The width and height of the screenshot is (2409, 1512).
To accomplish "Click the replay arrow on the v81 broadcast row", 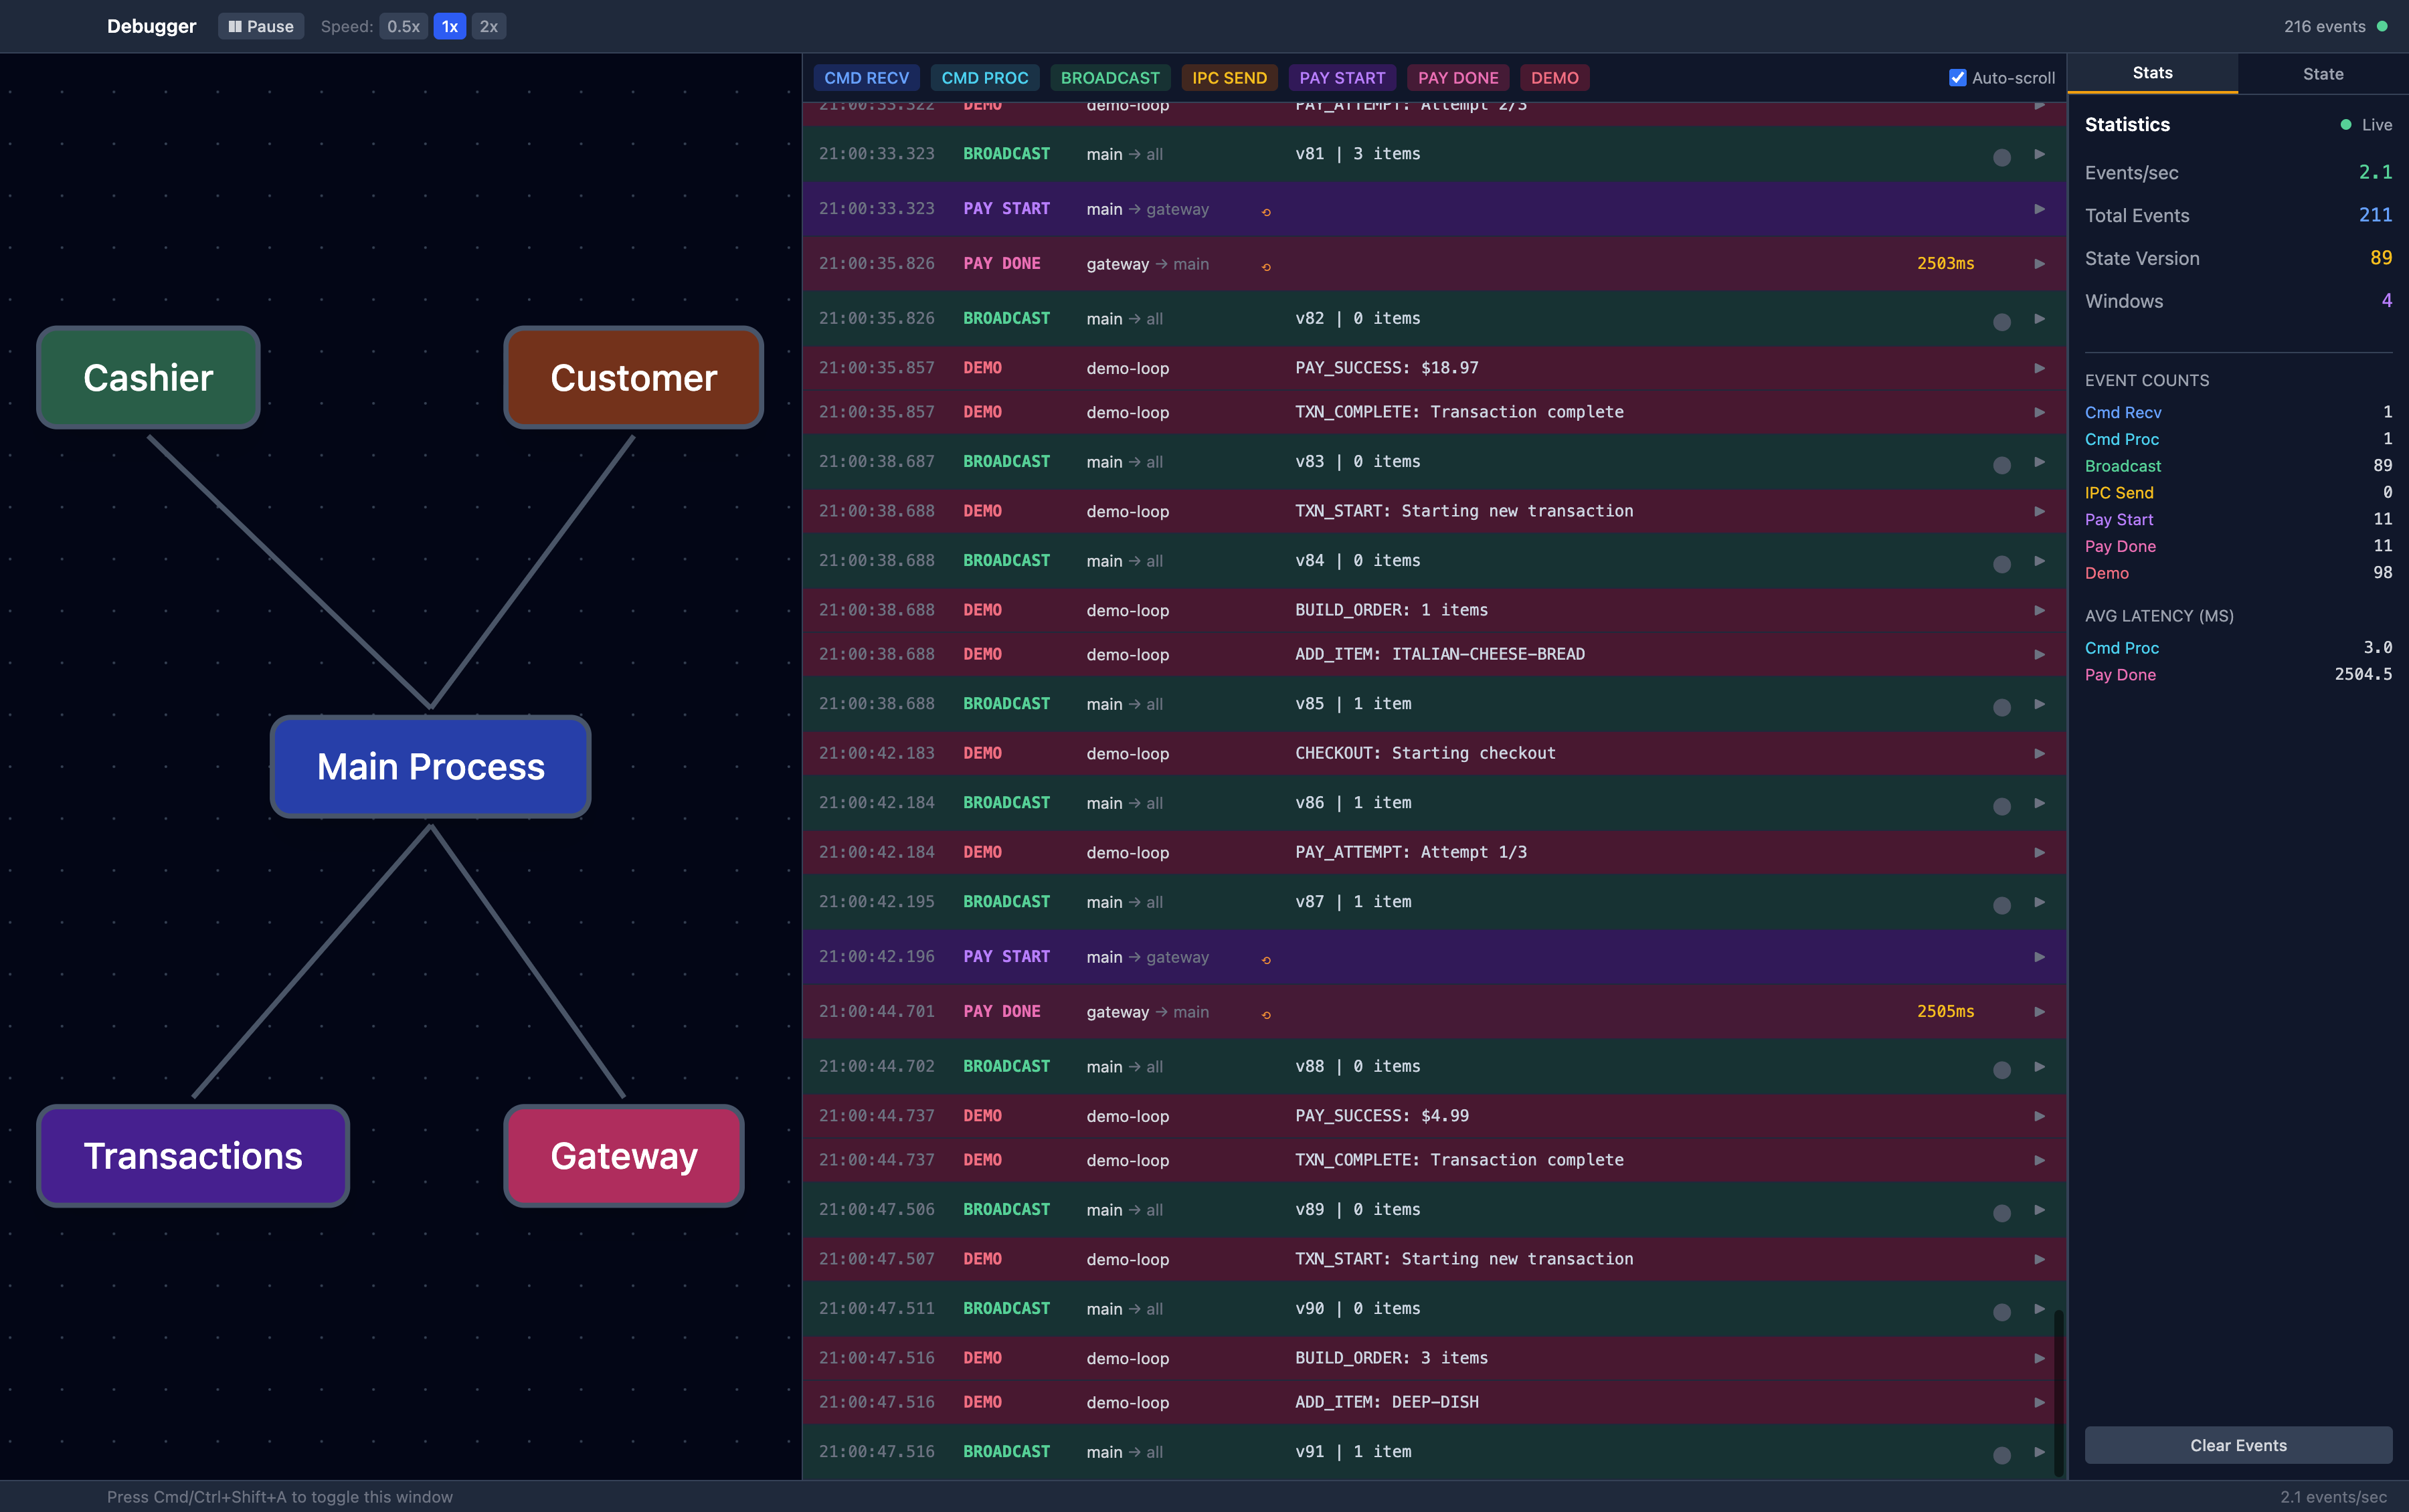I will pyautogui.click(x=2039, y=155).
